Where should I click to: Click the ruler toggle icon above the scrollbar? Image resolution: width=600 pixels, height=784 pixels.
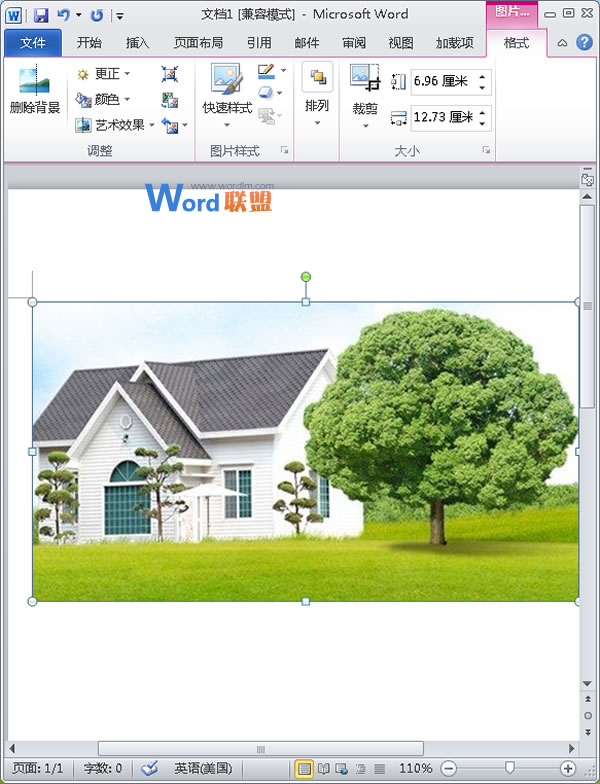pyautogui.click(x=588, y=180)
